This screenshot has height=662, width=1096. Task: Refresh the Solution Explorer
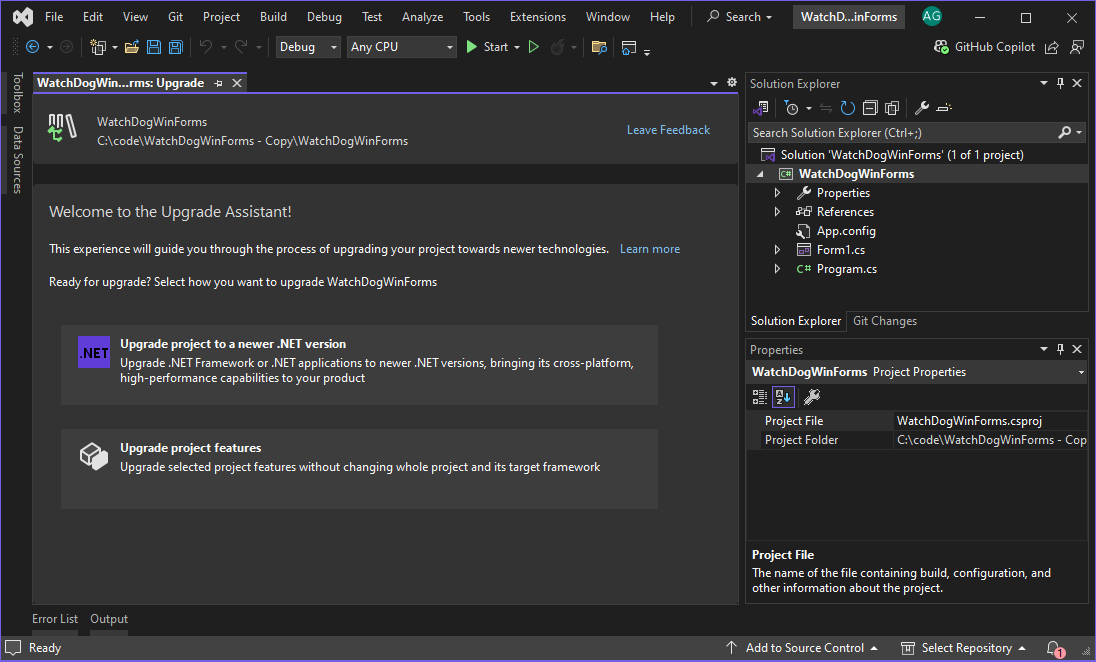coord(846,107)
